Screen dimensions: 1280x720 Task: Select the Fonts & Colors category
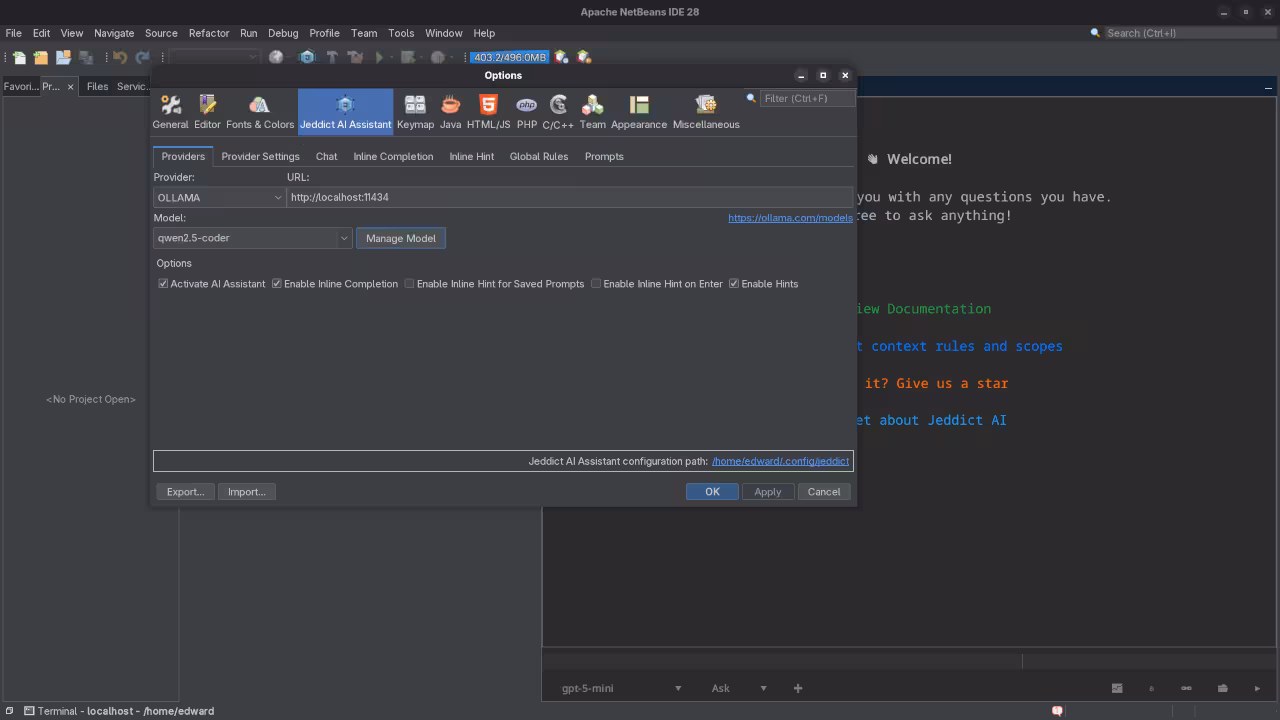coord(260,110)
